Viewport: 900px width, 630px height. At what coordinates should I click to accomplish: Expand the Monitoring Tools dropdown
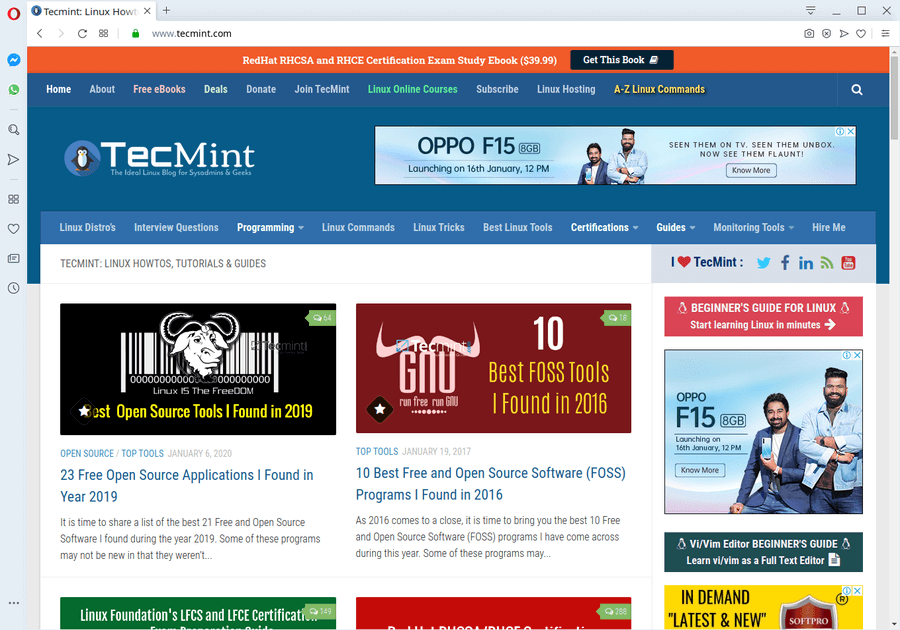click(x=754, y=227)
